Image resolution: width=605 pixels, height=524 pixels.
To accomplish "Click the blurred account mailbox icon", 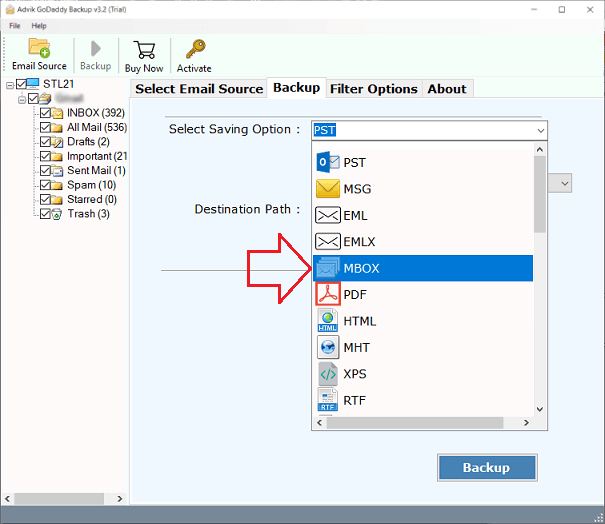I will (x=45, y=98).
